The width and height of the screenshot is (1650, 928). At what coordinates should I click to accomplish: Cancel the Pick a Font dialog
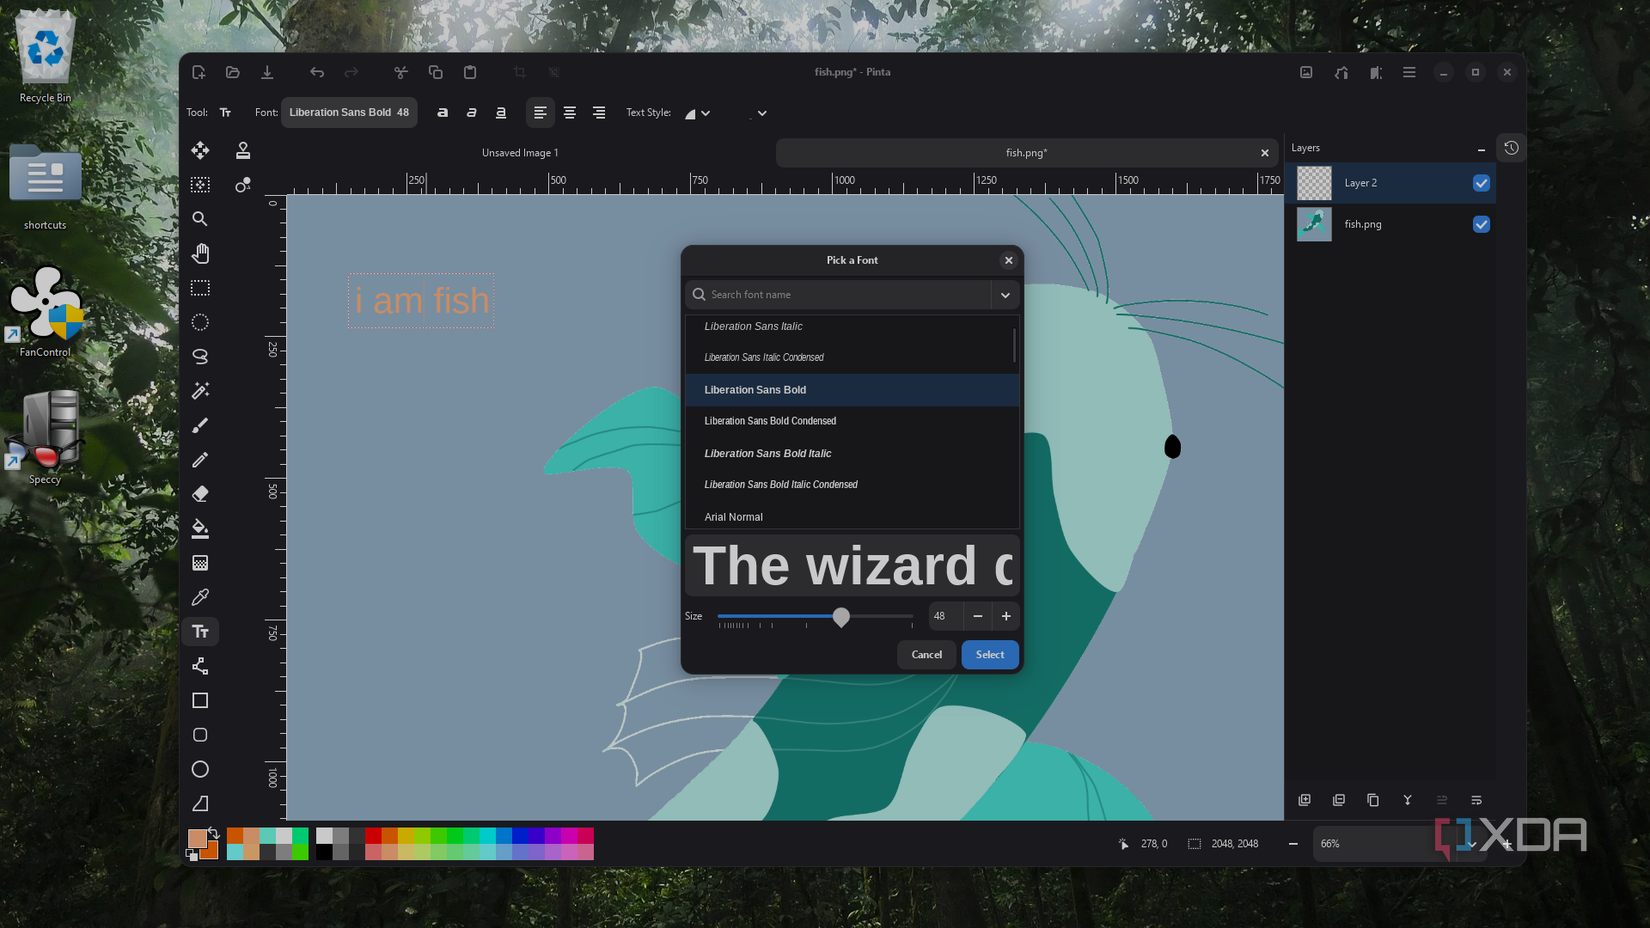tap(926, 655)
